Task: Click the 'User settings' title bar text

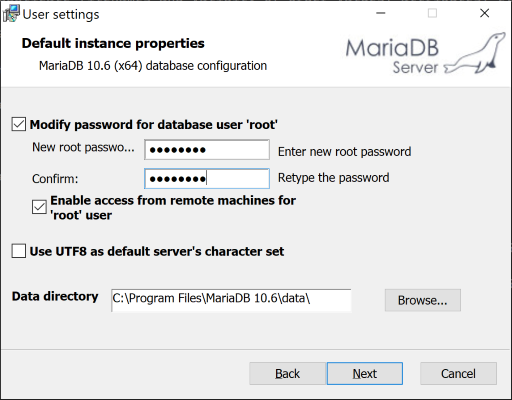Action: click(x=61, y=15)
